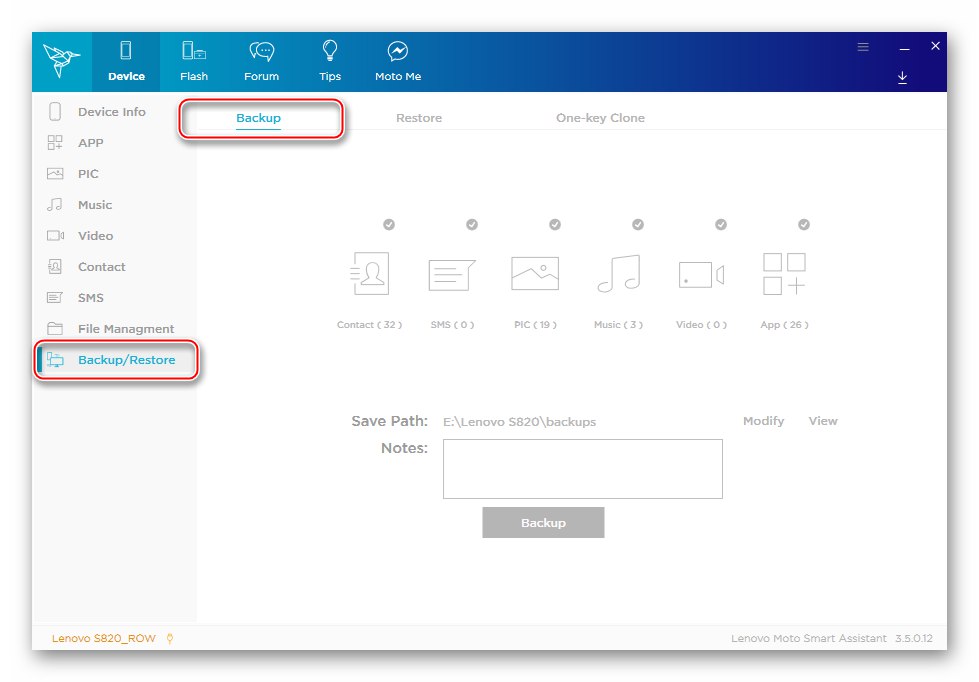Open File Managment in sidebar
This screenshot has width=979, height=682.
[114, 329]
